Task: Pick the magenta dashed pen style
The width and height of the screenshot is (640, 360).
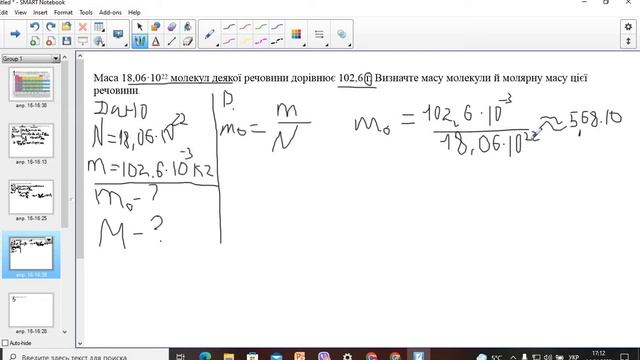Action: click(261, 41)
